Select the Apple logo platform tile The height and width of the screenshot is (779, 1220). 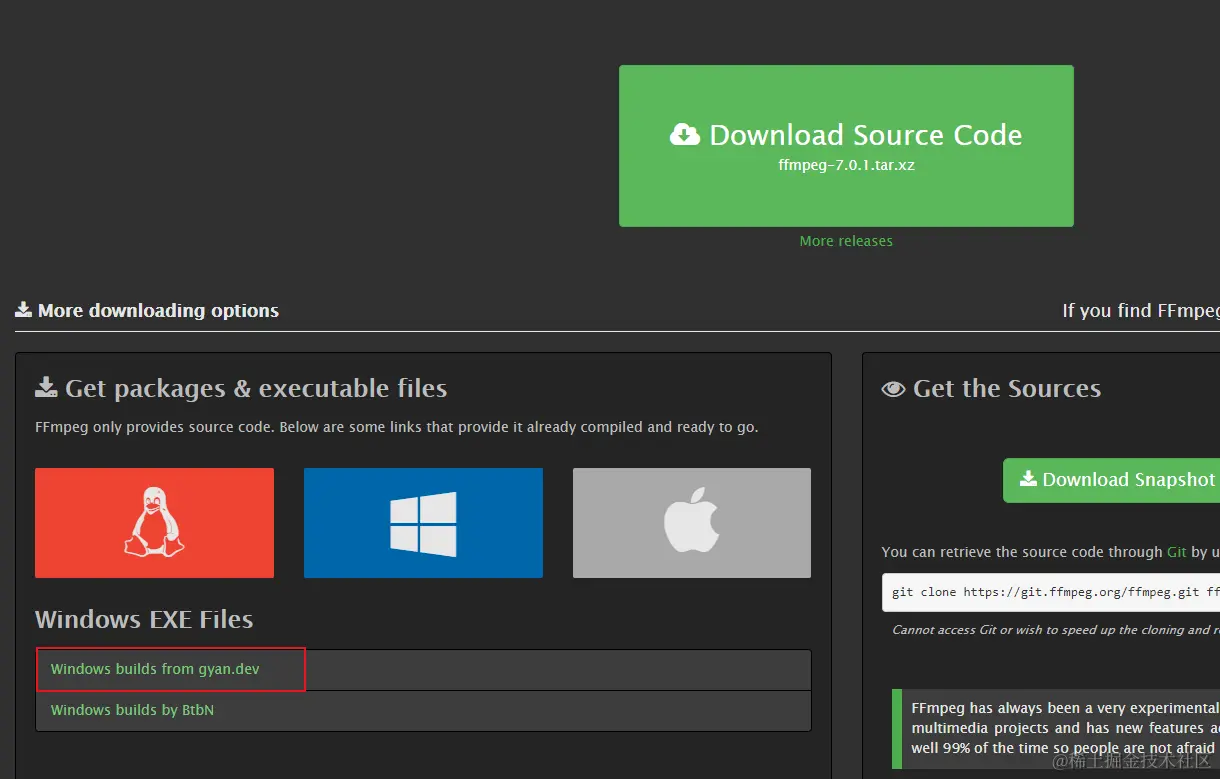692,523
